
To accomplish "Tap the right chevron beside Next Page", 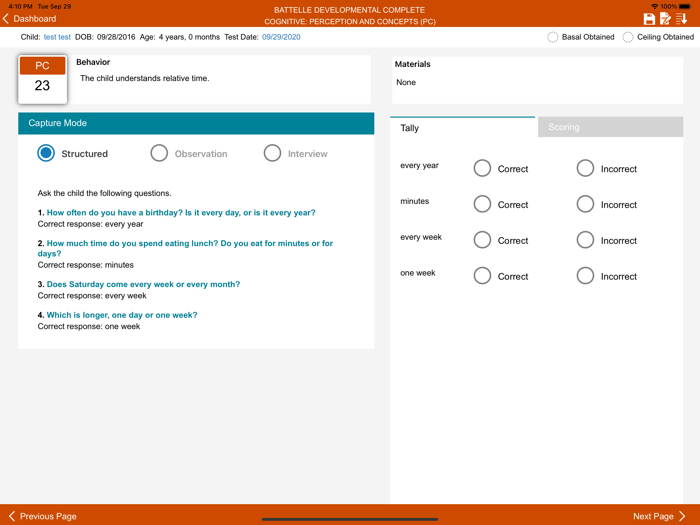I will tap(682, 516).
